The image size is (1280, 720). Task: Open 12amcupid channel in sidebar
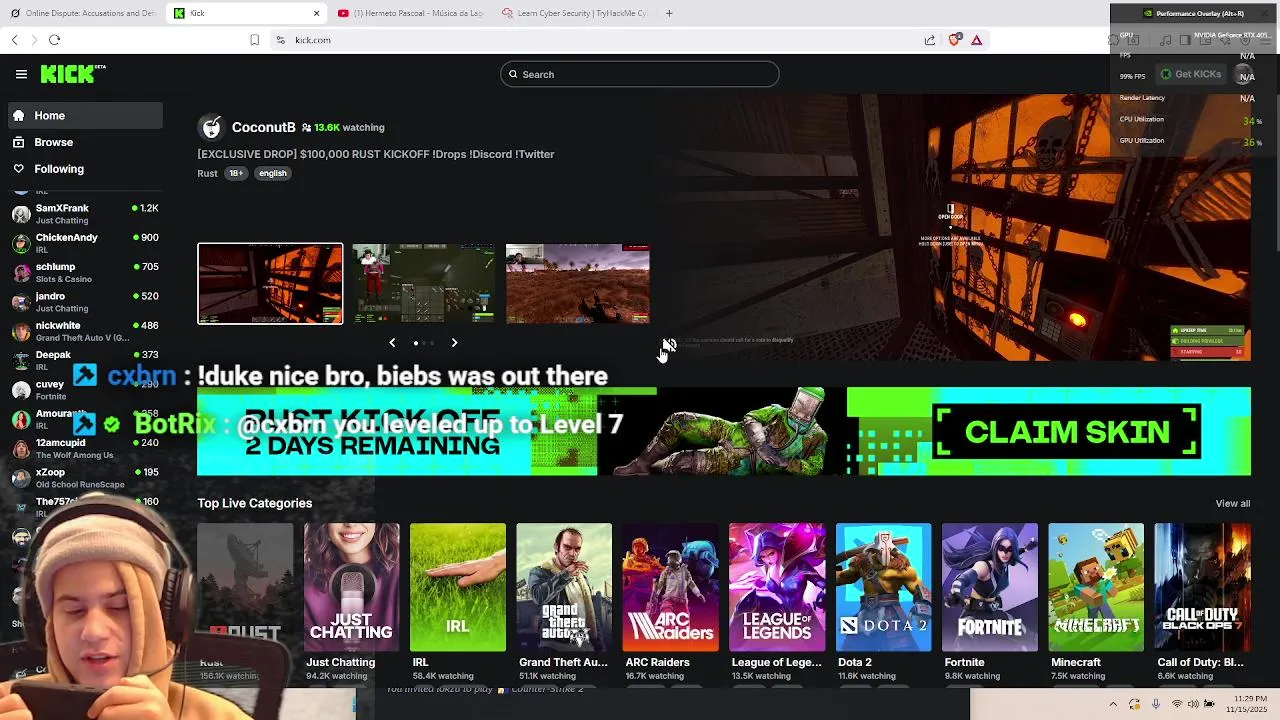[85, 448]
